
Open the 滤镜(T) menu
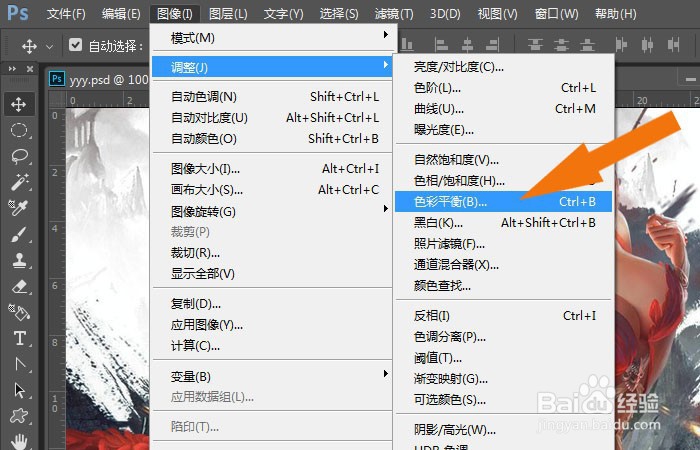pyautogui.click(x=394, y=14)
